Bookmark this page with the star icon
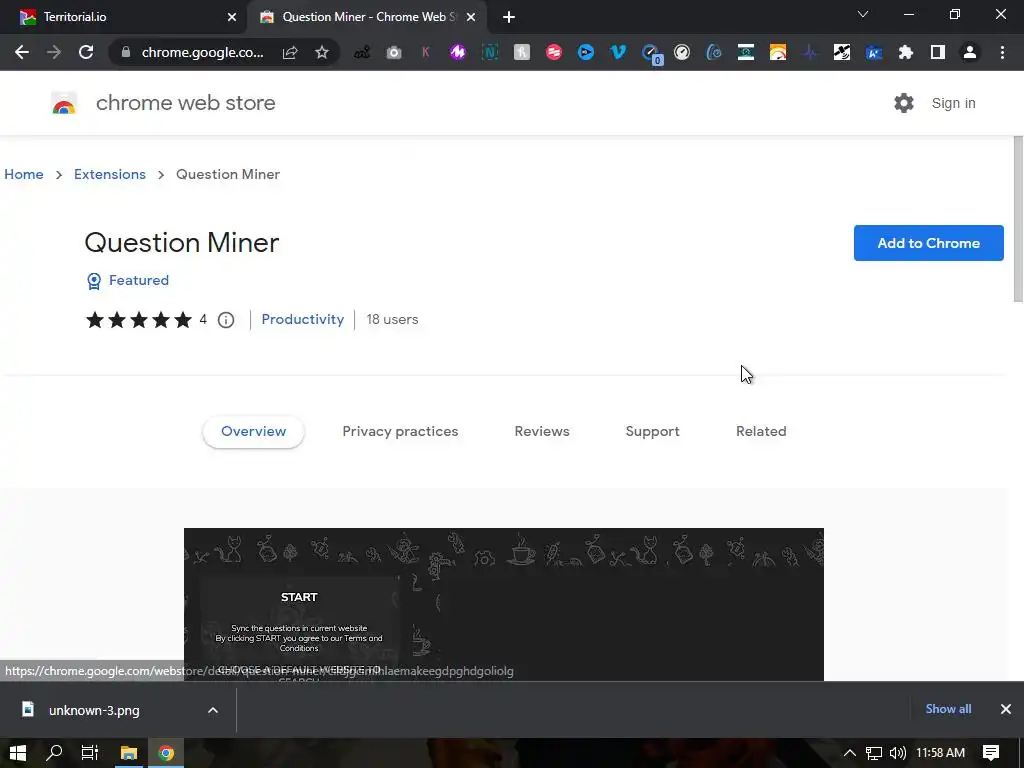 click(x=322, y=52)
